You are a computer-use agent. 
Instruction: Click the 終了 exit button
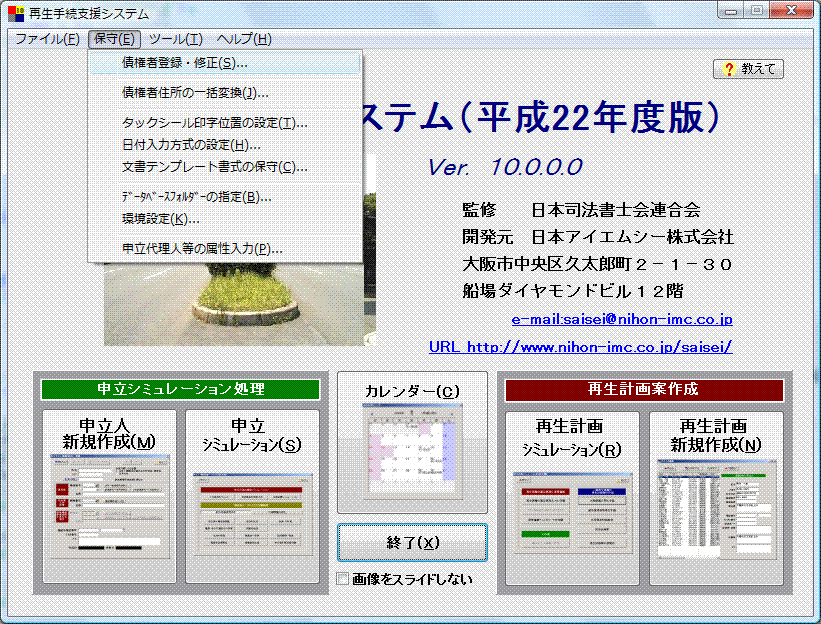tap(412, 543)
